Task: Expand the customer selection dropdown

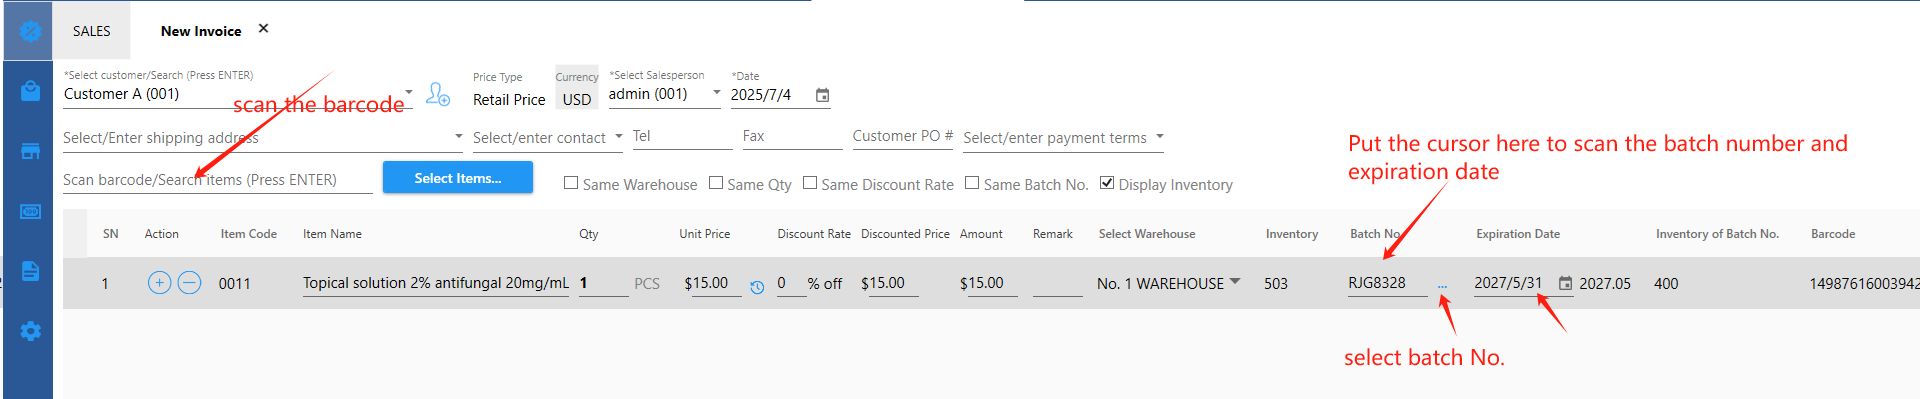Action: point(409,92)
